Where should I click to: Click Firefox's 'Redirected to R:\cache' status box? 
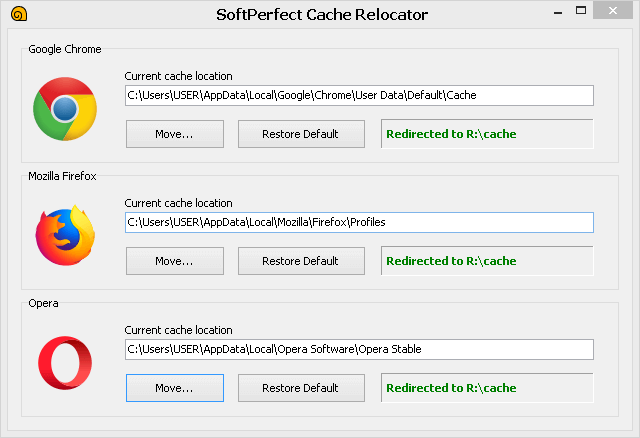pos(487,261)
